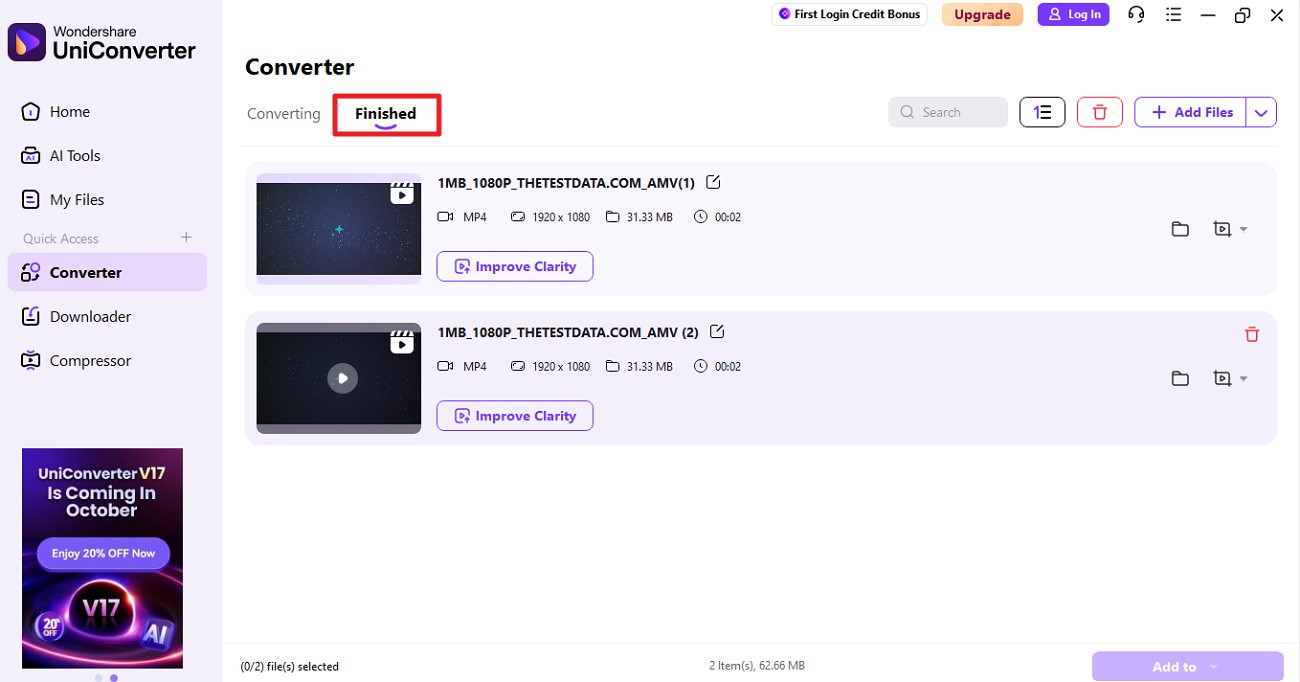Open the Compressor tool
This screenshot has width=1300, height=682.
click(76, 360)
